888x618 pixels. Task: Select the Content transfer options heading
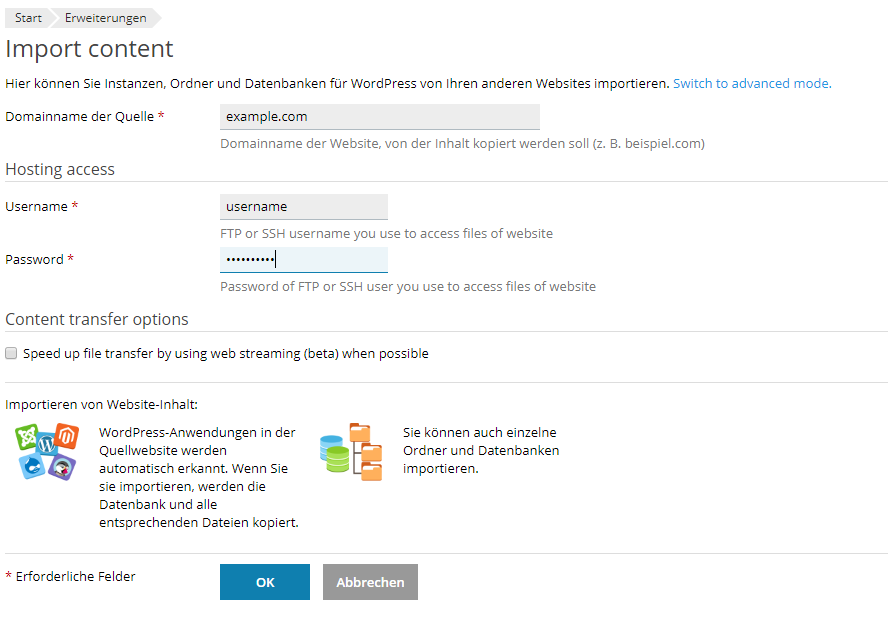[x=97, y=319]
